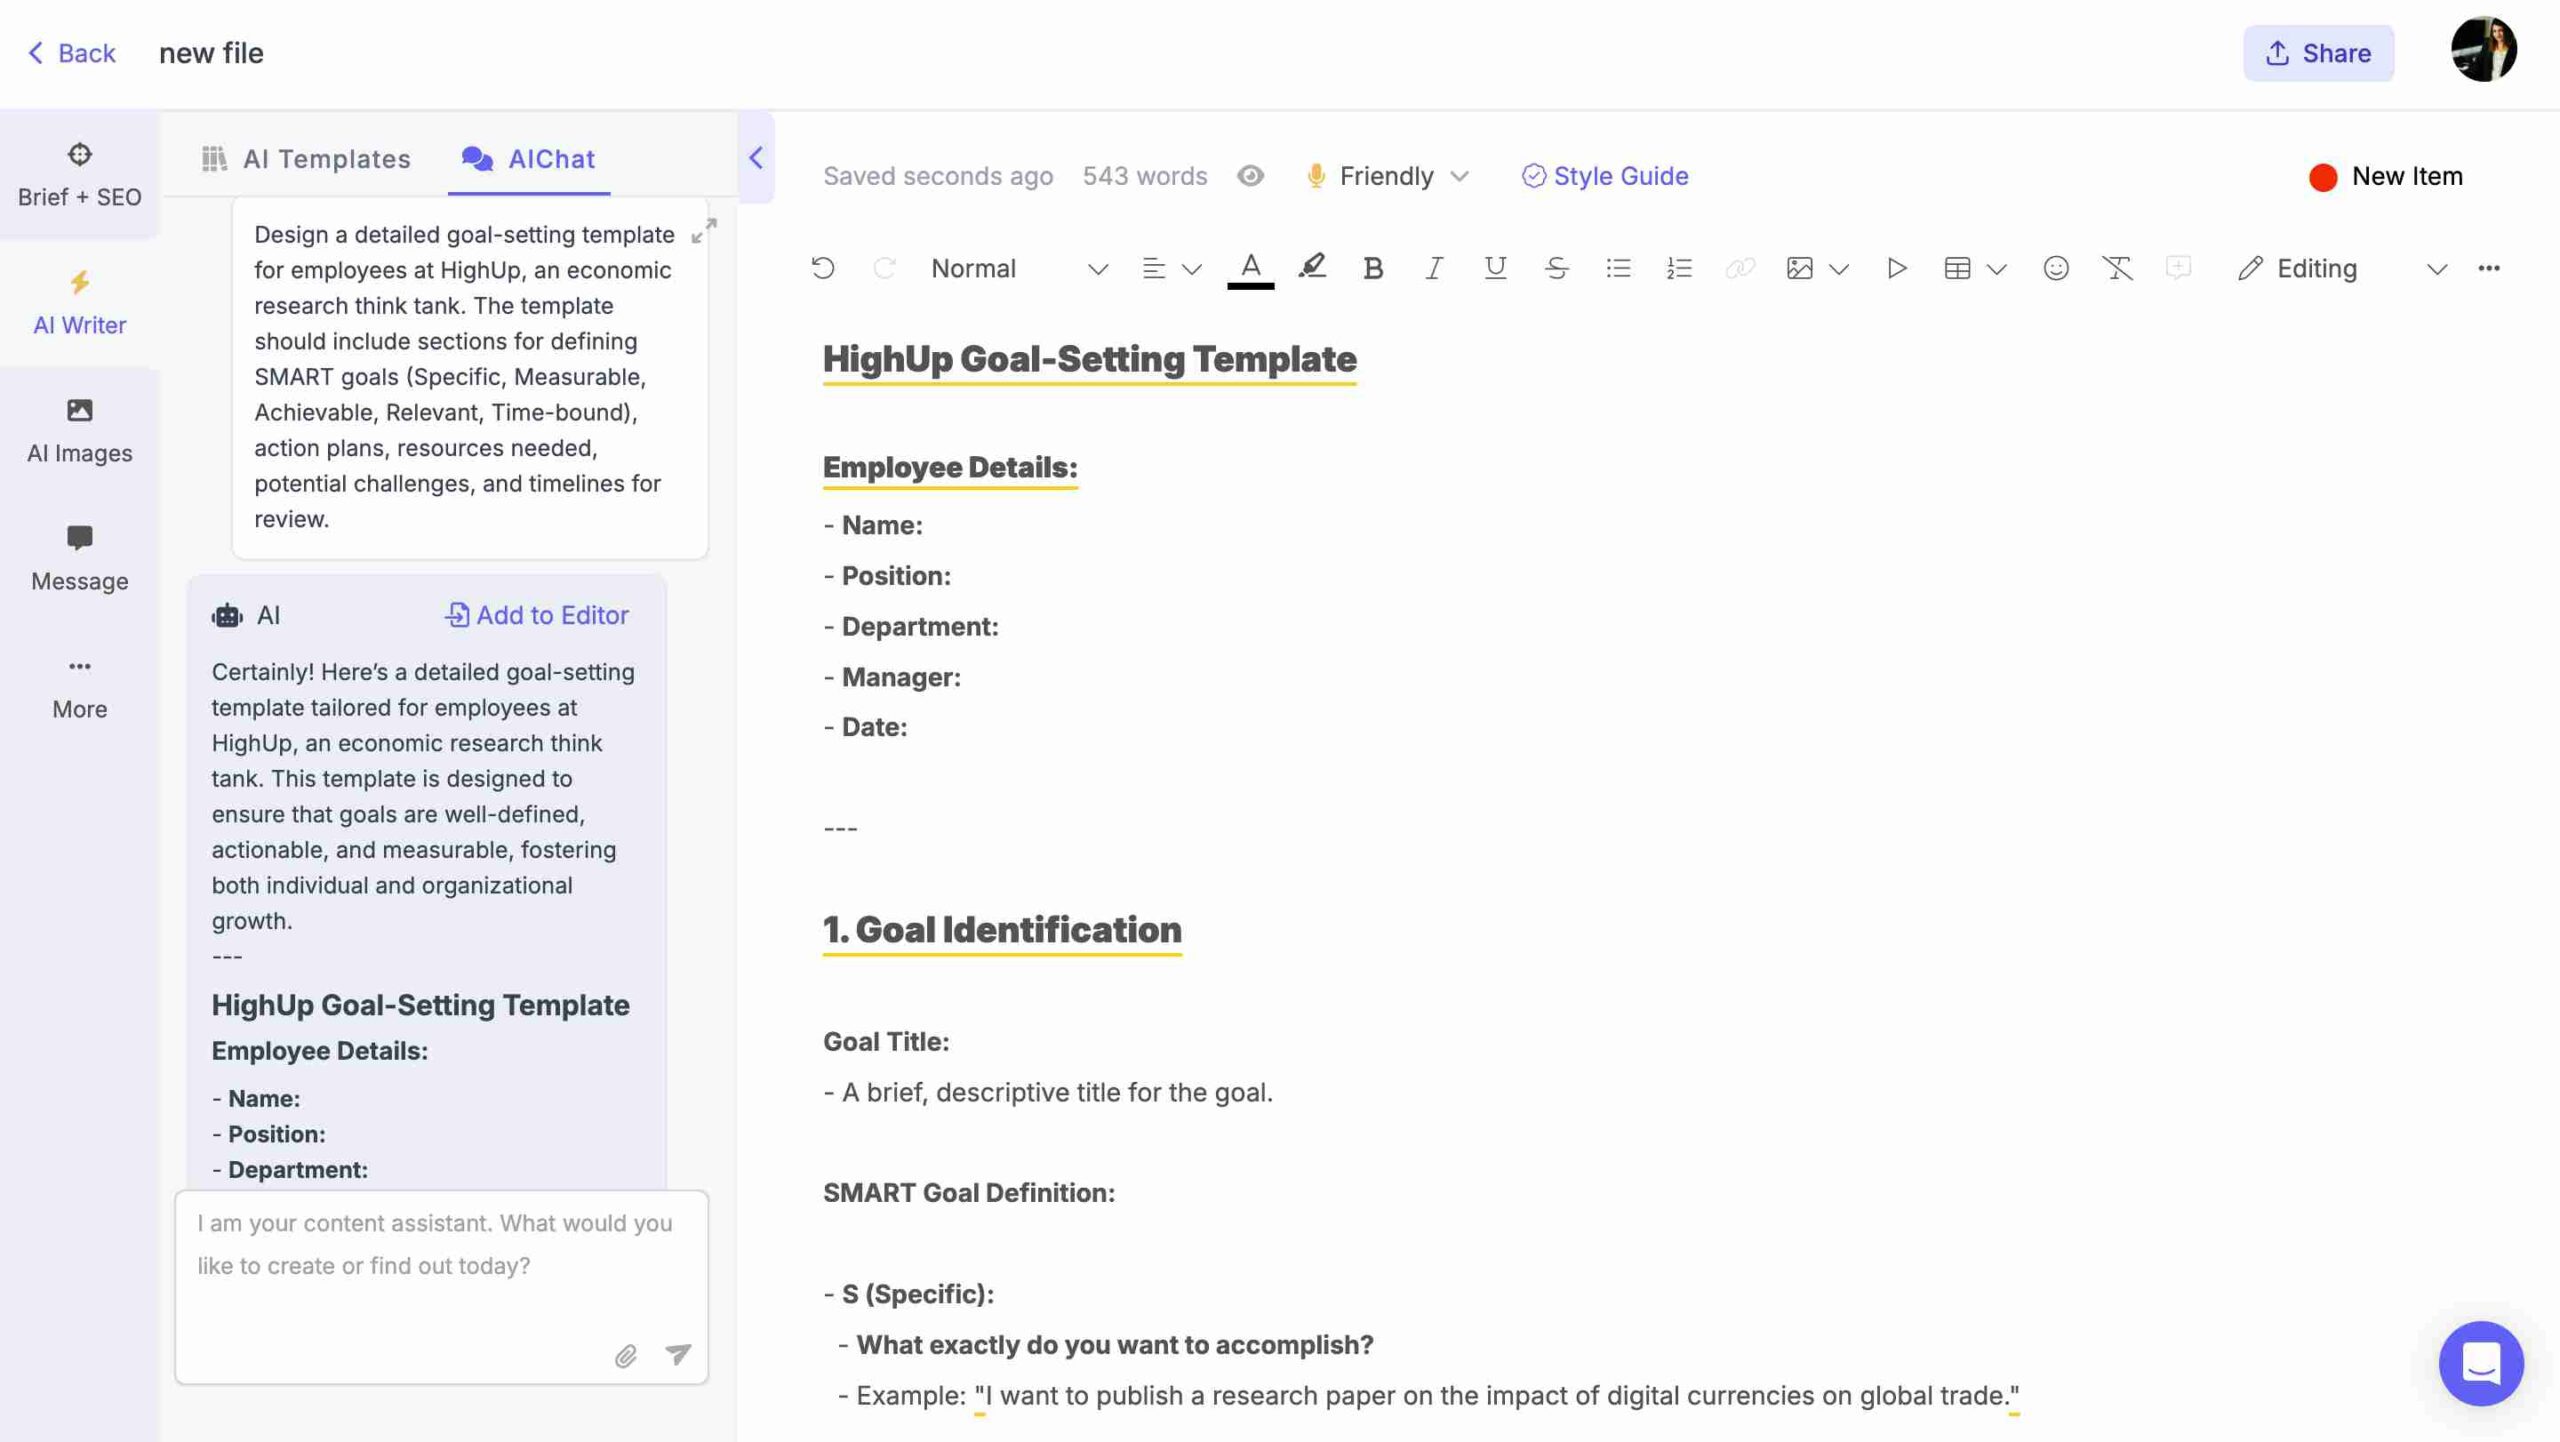Toggle italic formatting
This screenshot has width=2560, height=1442.
(x=1434, y=268)
